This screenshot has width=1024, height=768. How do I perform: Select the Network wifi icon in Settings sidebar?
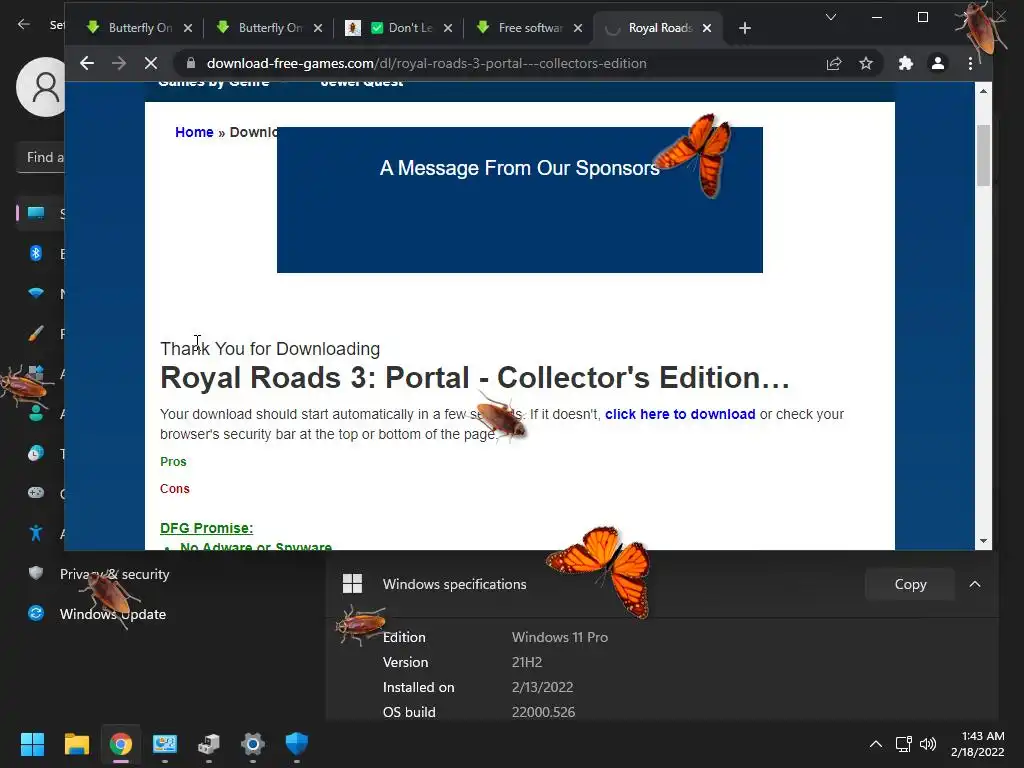tap(36, 293)
